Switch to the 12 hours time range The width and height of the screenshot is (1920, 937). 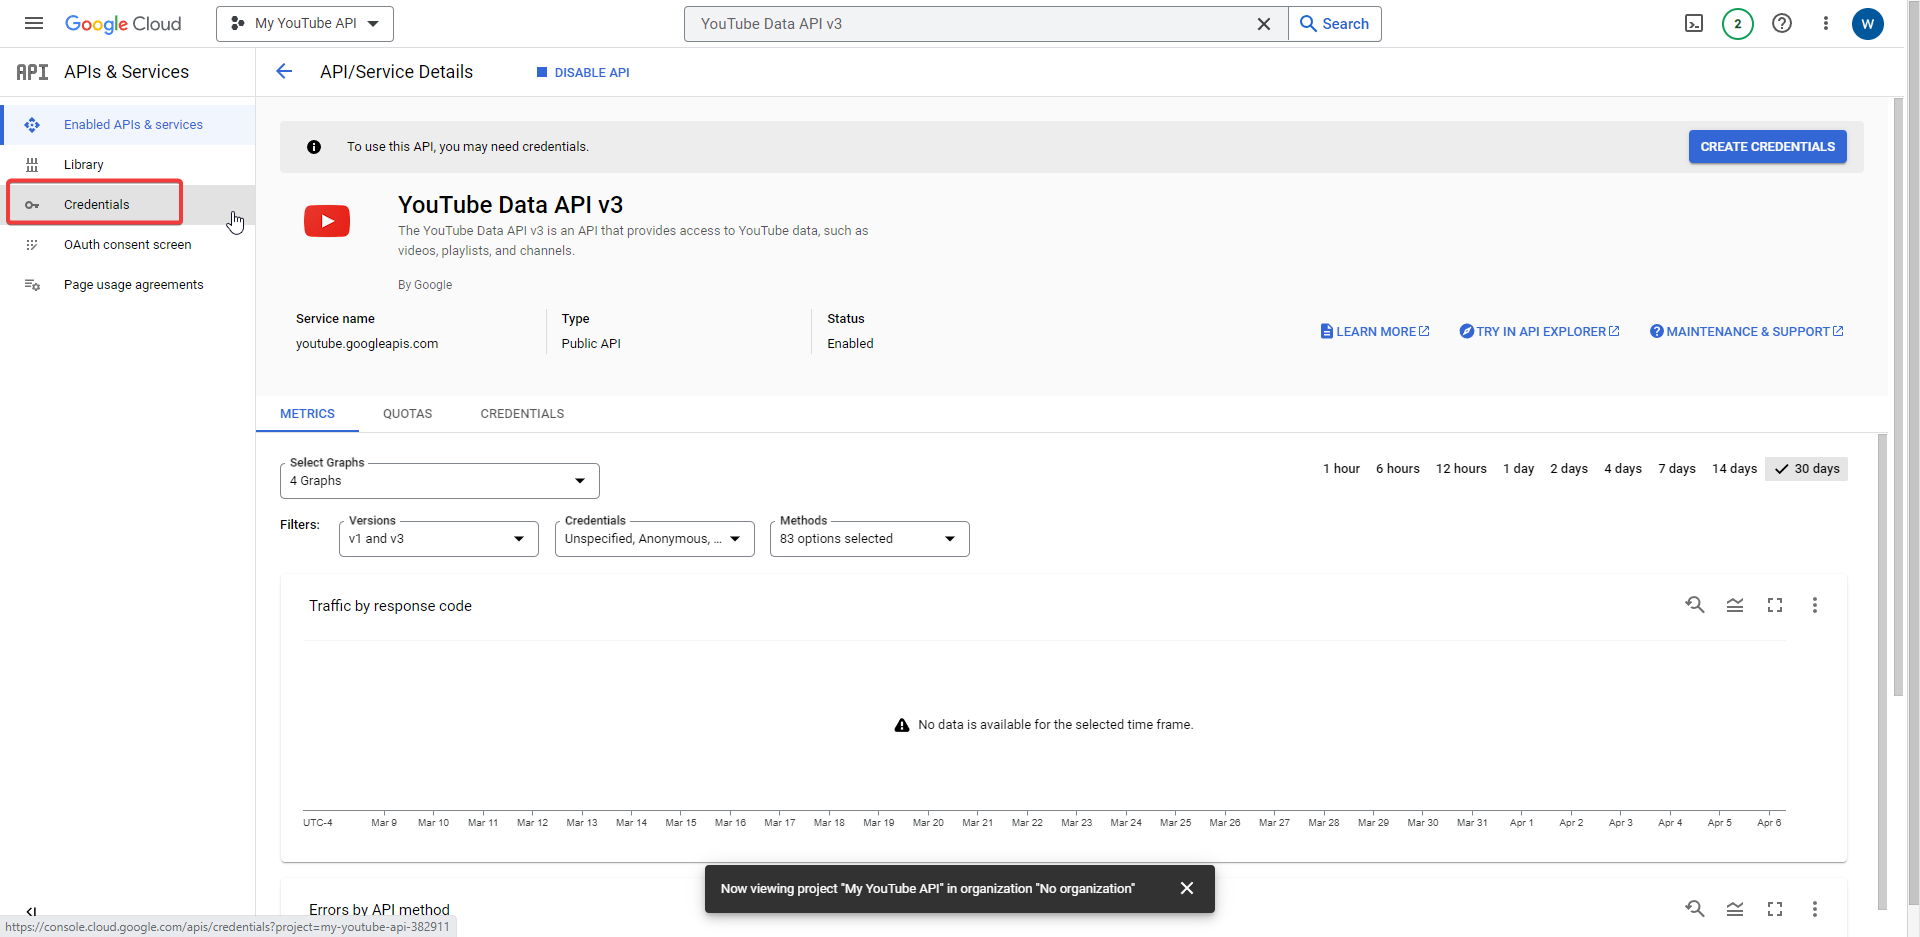1462,468
